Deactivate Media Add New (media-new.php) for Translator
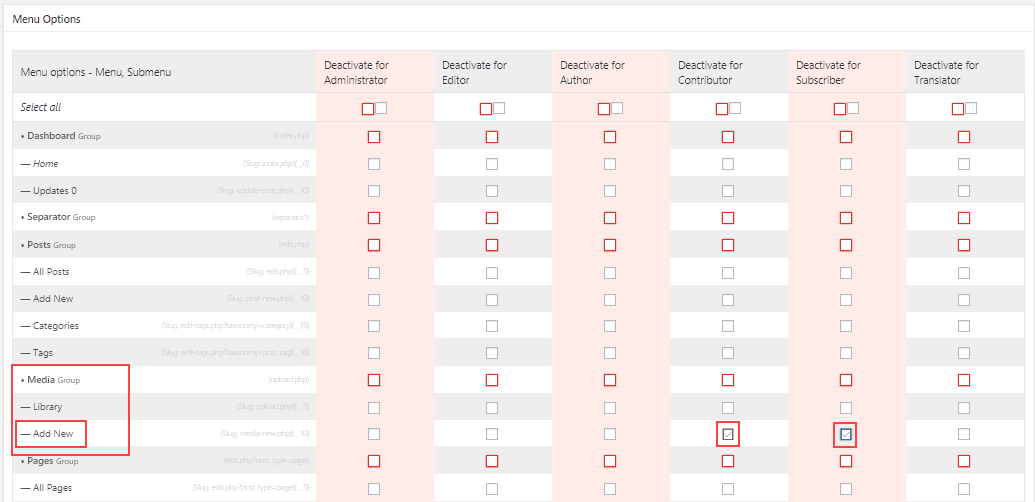Image resolution: width=1035 pixels, height=502 pixels. click(964, 434)
